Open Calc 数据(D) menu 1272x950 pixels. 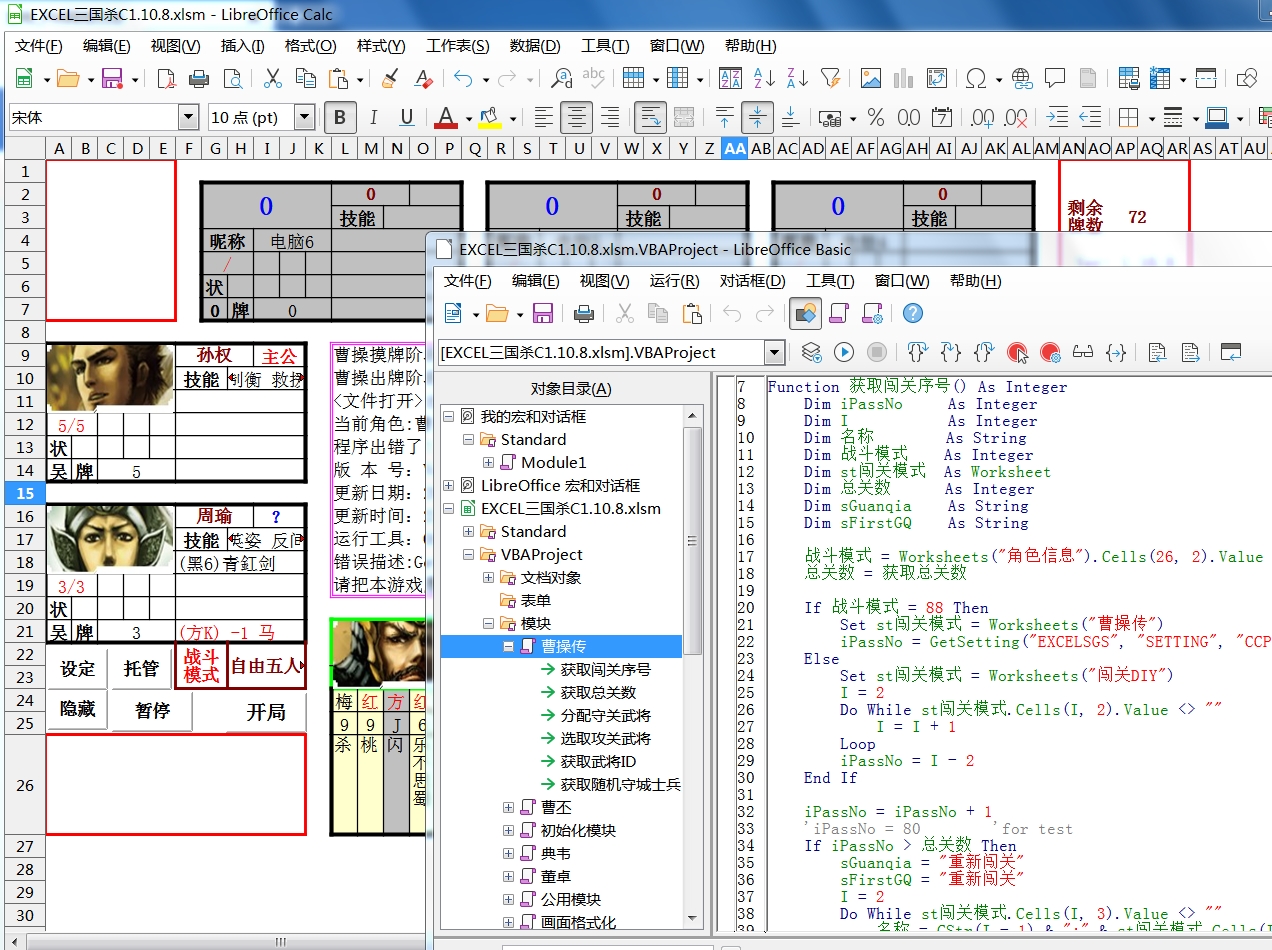[x=535, y=46]
